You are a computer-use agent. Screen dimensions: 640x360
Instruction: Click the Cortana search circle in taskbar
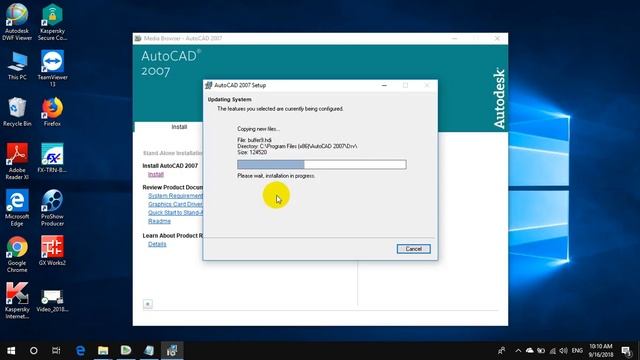coord(33,351)
